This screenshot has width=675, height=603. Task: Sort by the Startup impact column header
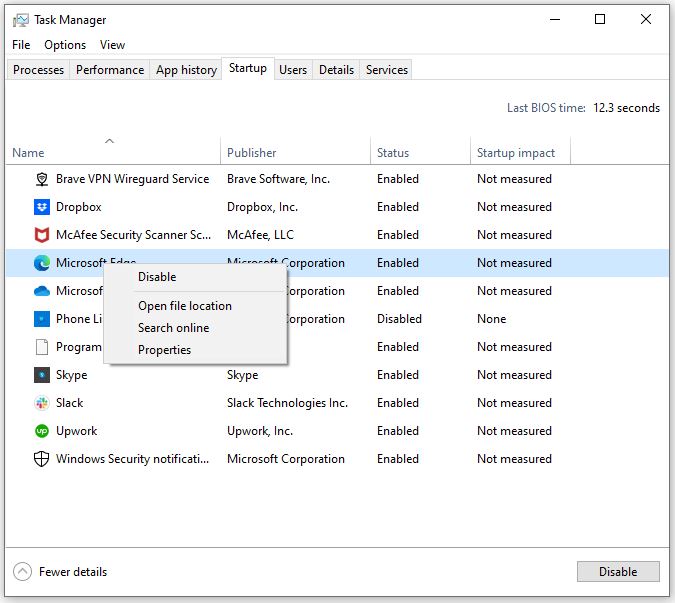coord(520,151)
